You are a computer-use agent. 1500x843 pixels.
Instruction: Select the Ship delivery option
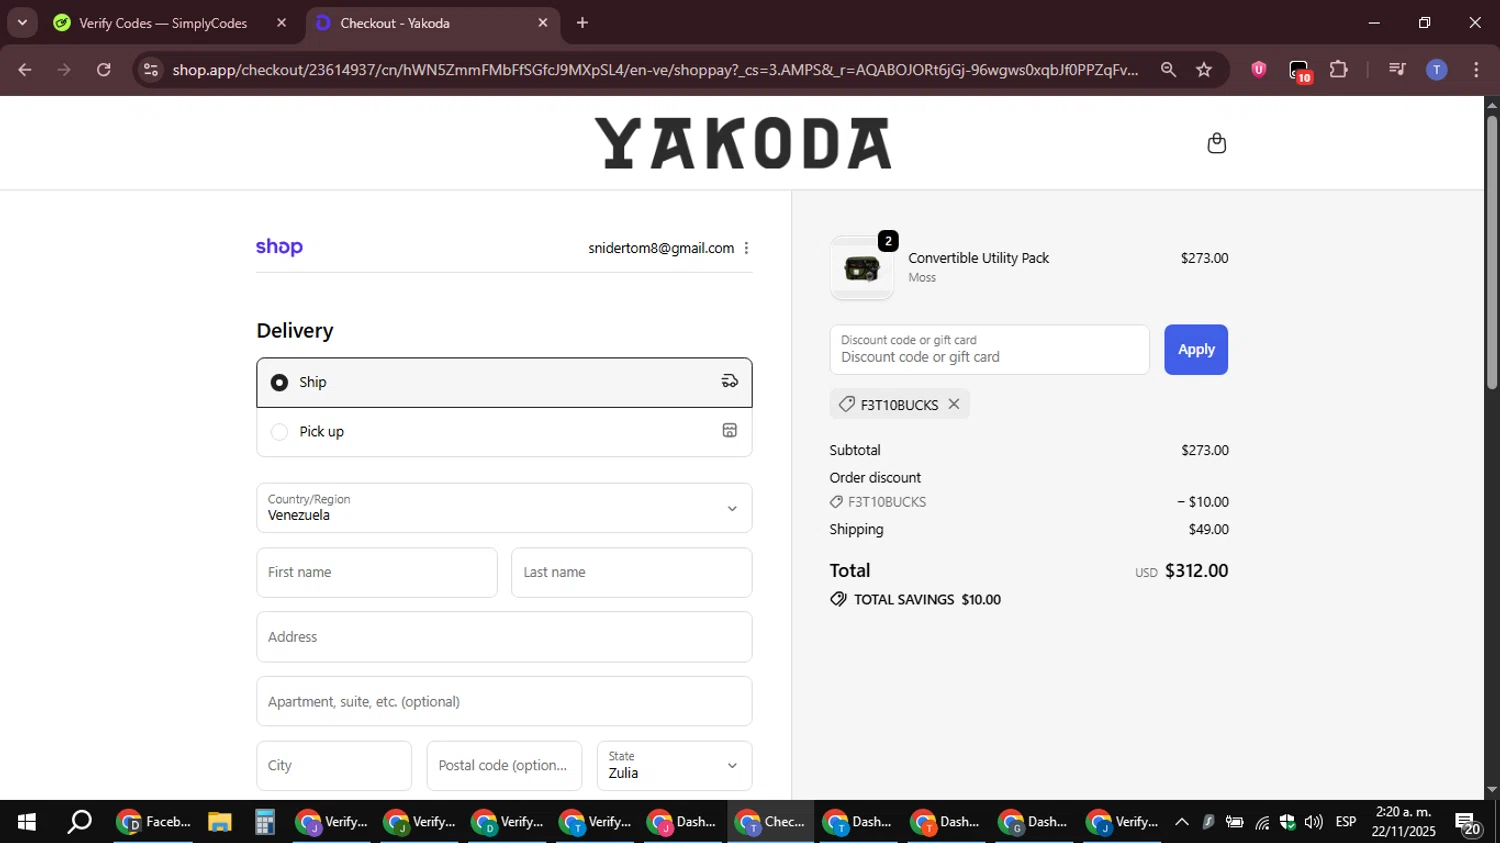point(504,382)
